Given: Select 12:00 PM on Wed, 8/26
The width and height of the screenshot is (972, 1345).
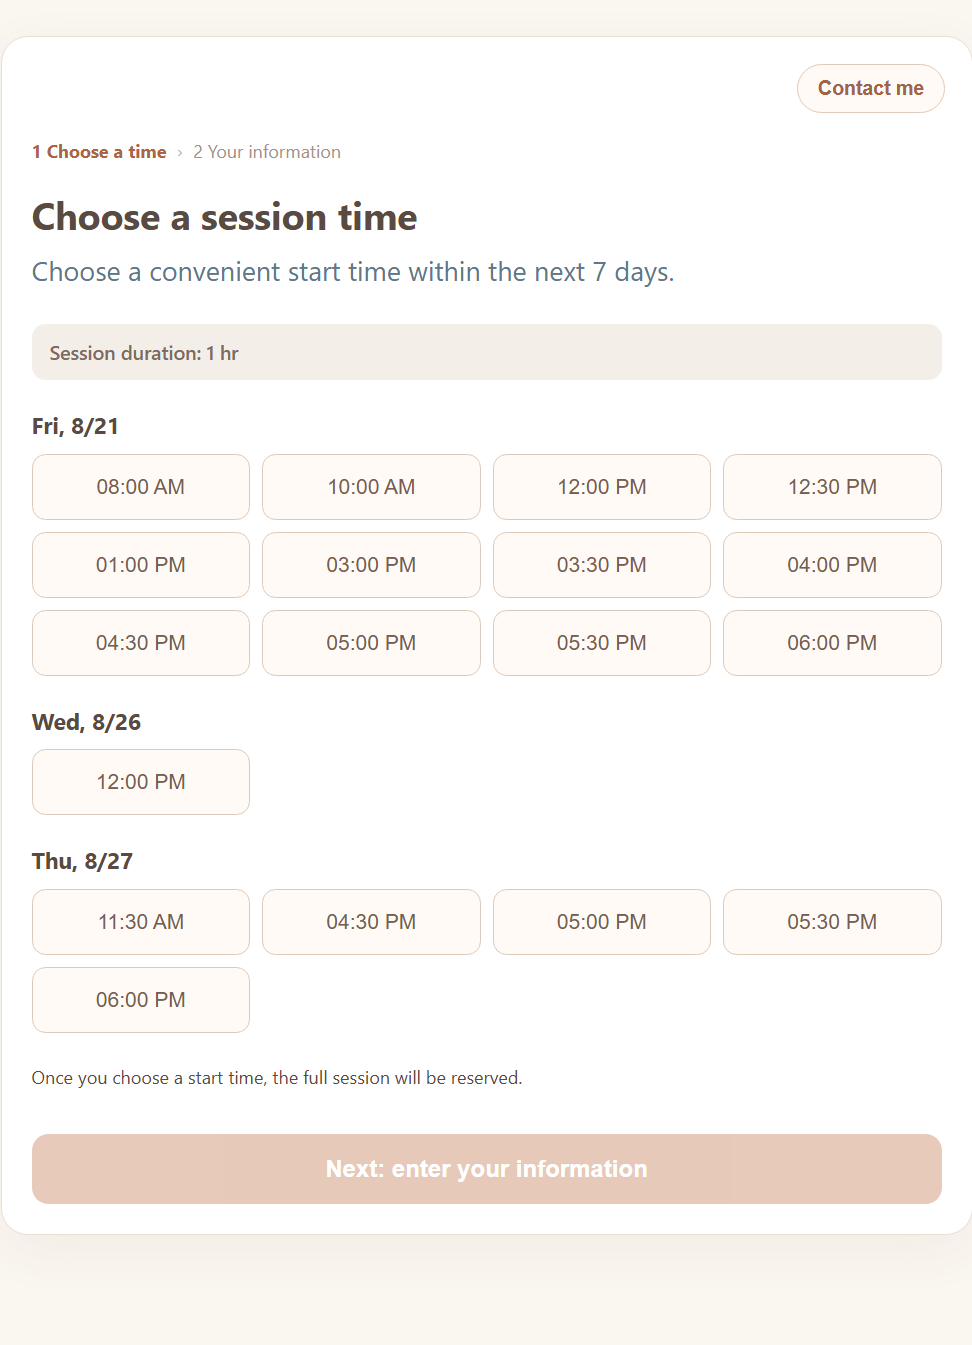Looking at the screenshot, I should coord(141,782).
